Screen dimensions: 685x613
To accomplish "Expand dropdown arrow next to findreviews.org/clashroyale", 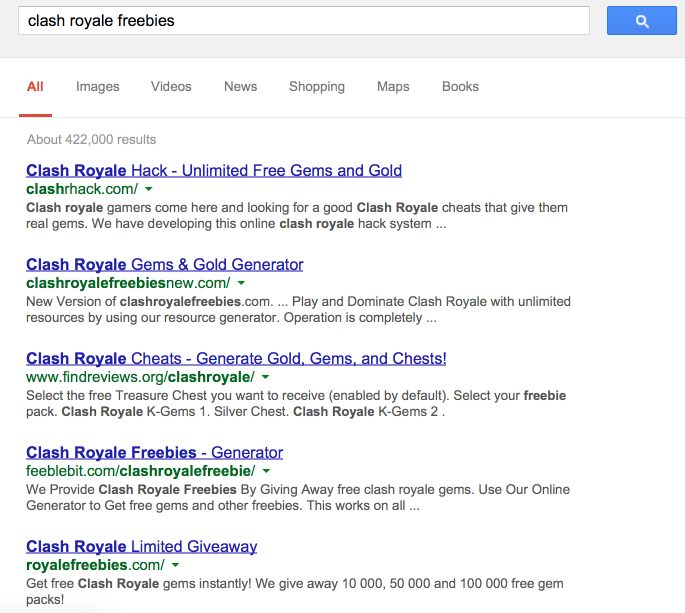I will point(266,377).
